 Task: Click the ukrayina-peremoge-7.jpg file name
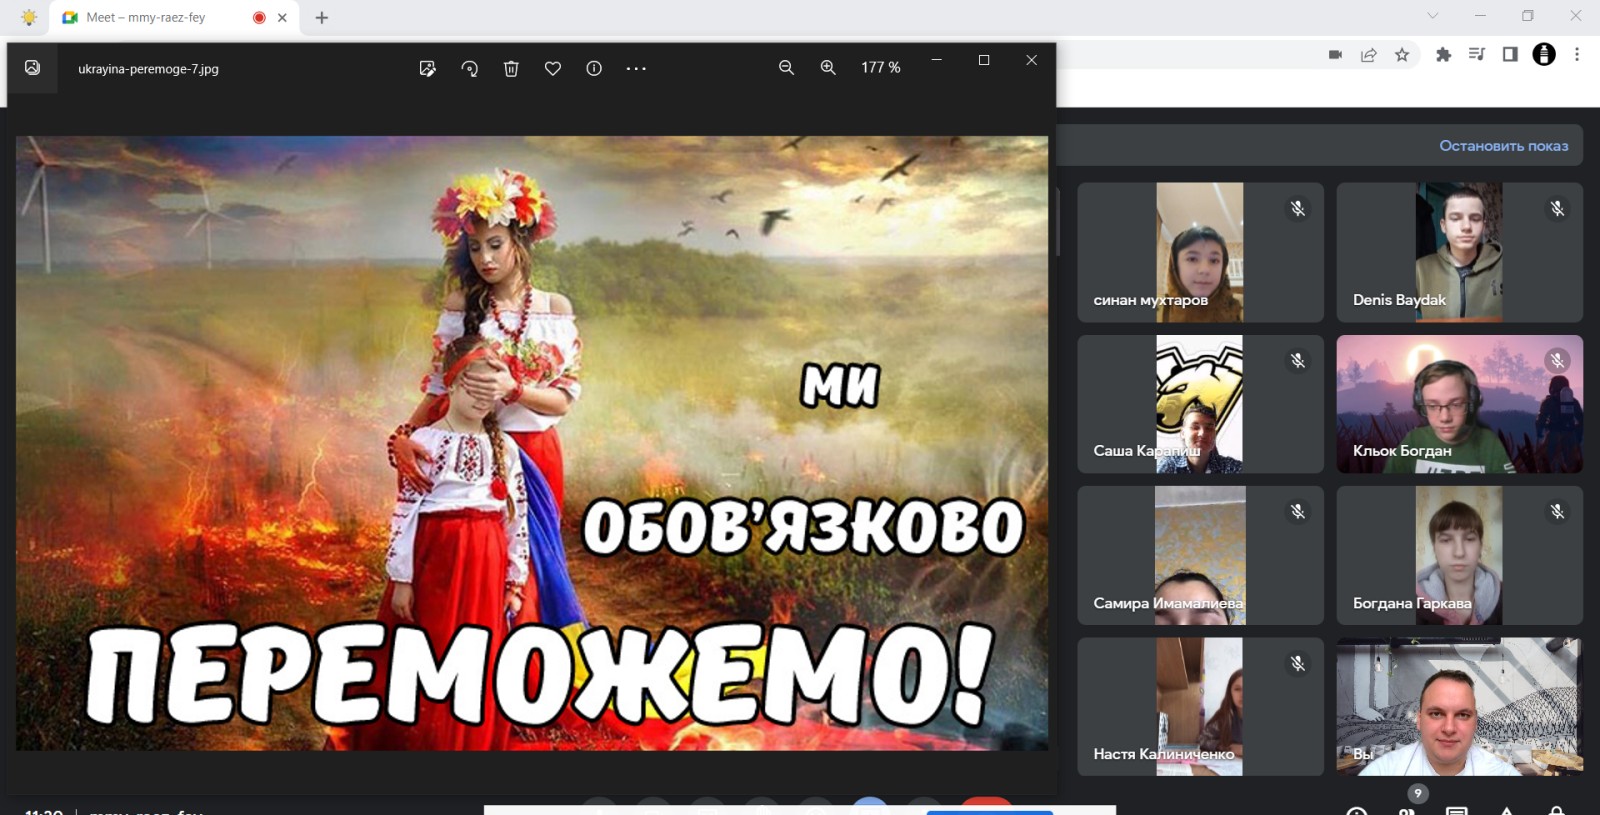coord(148,69)
